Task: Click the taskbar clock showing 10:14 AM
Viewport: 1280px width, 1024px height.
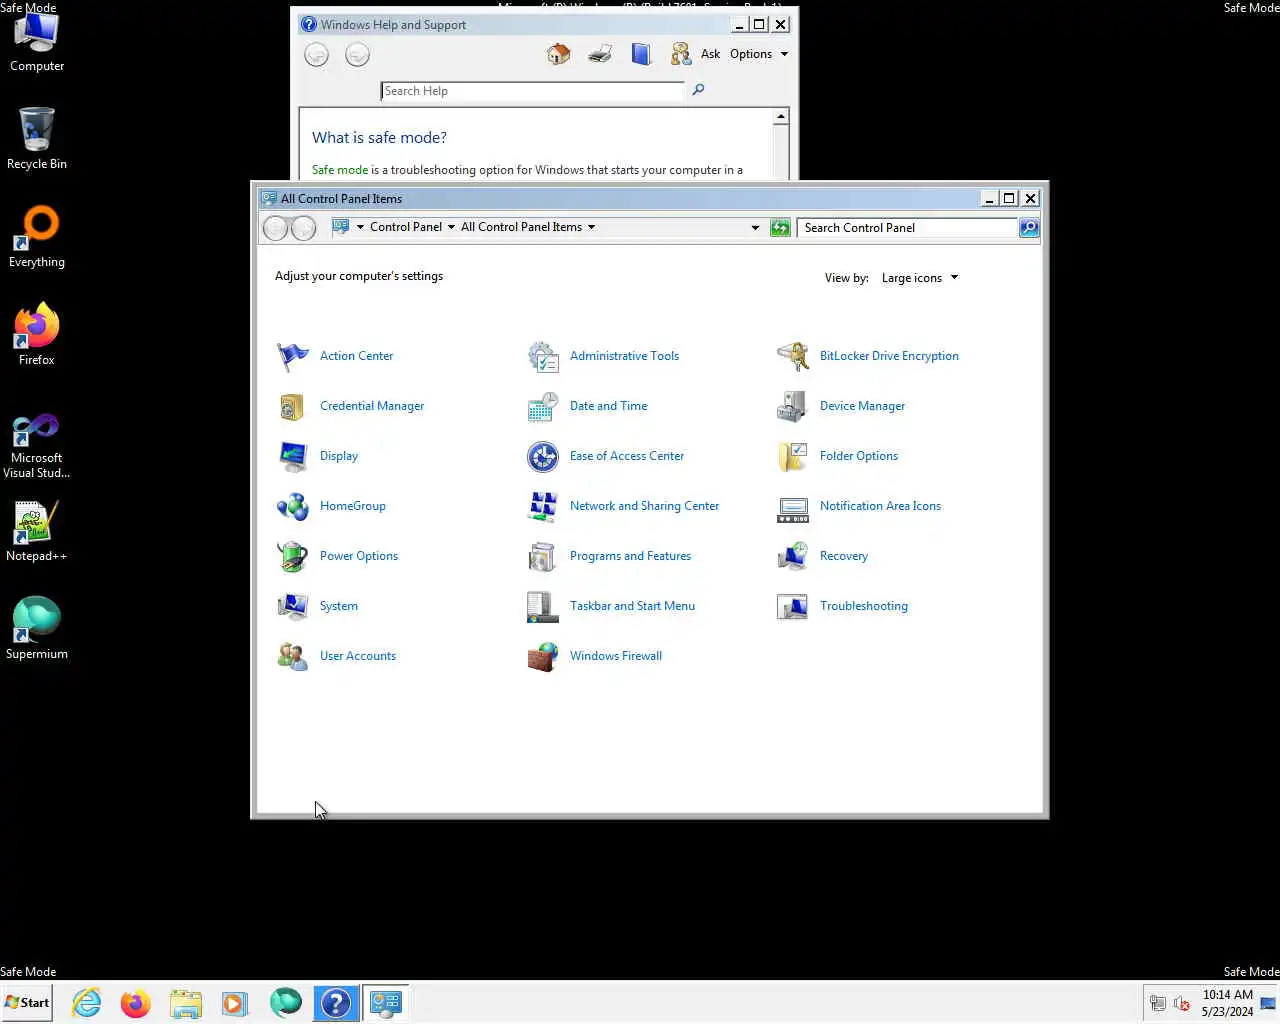Action: click(1227, 1003)
